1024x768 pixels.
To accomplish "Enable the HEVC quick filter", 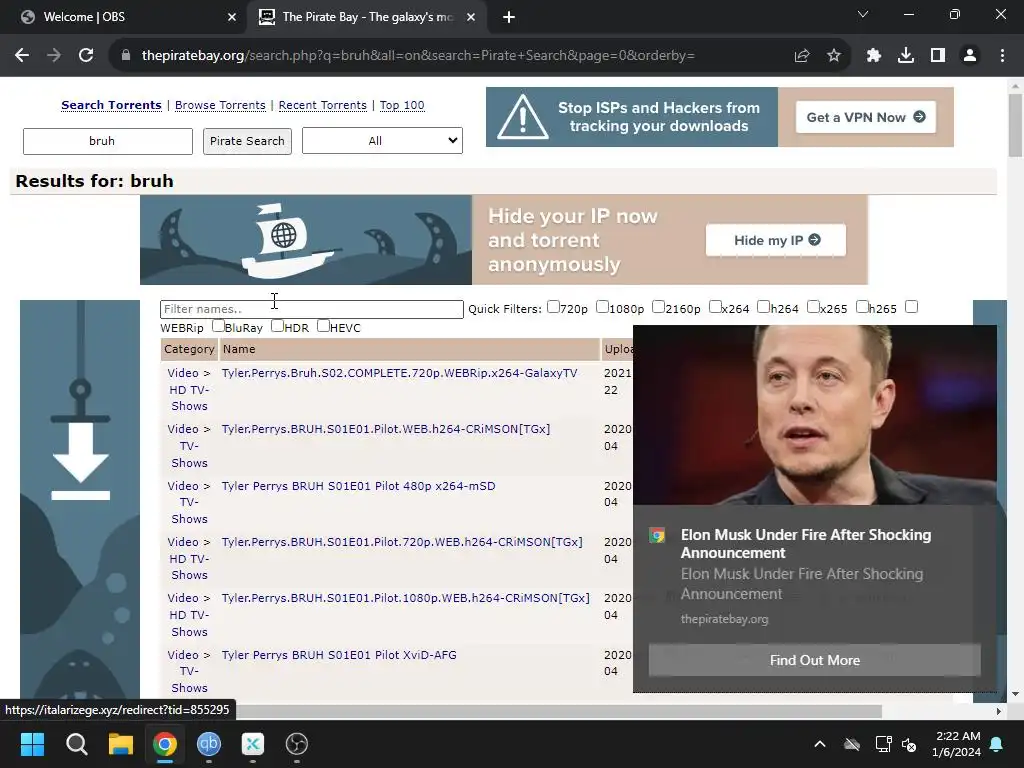I will (x=323, y=325).
